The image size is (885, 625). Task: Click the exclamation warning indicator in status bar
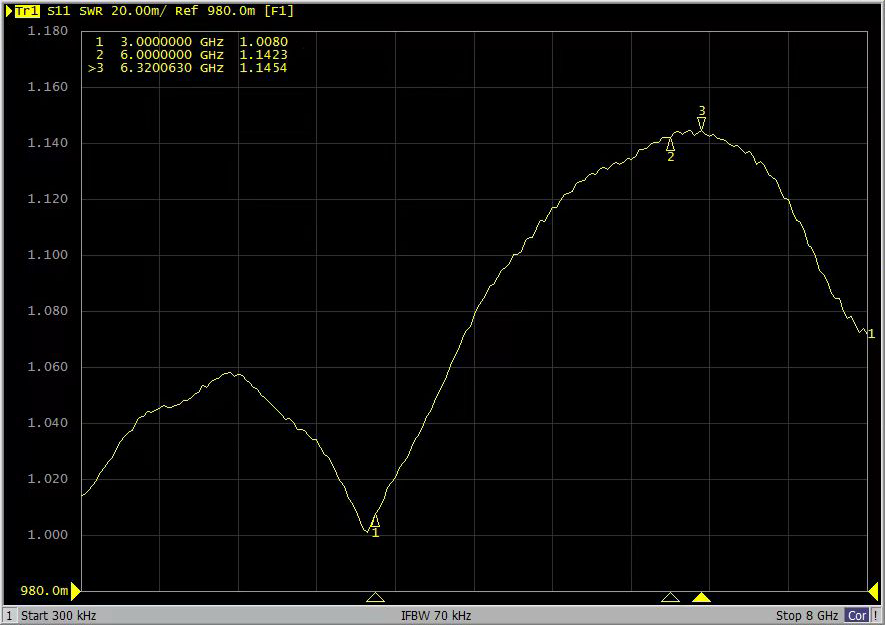877,616
